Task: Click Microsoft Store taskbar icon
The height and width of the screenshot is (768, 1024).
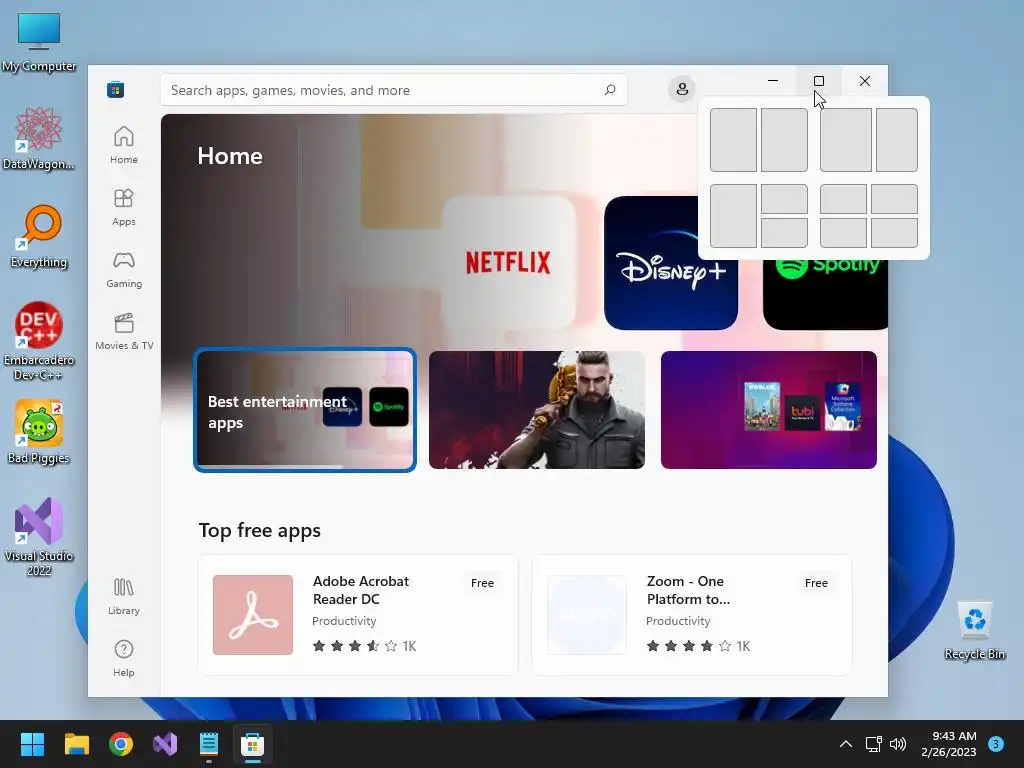Action: coord(252,744)
